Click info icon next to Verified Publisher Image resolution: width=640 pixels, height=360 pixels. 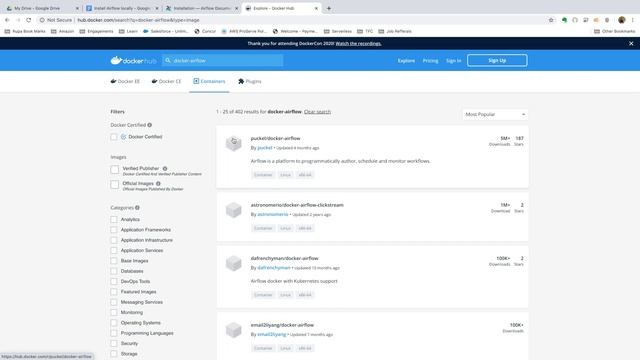coord(165,168)
